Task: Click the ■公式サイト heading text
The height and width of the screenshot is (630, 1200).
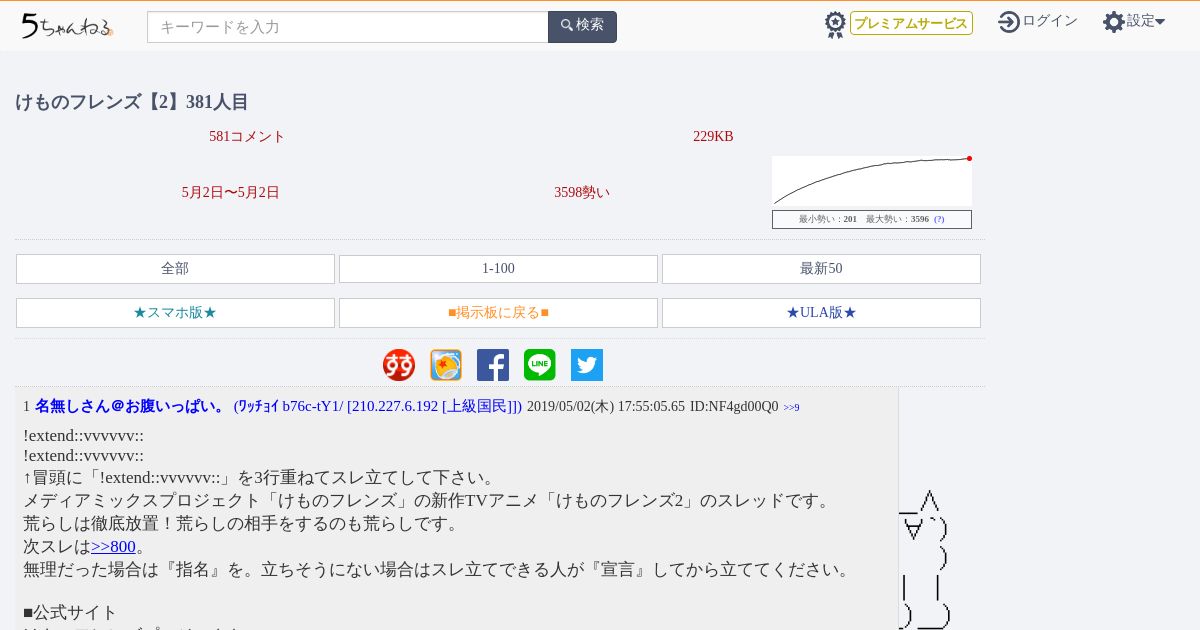Action: point(70,612)
